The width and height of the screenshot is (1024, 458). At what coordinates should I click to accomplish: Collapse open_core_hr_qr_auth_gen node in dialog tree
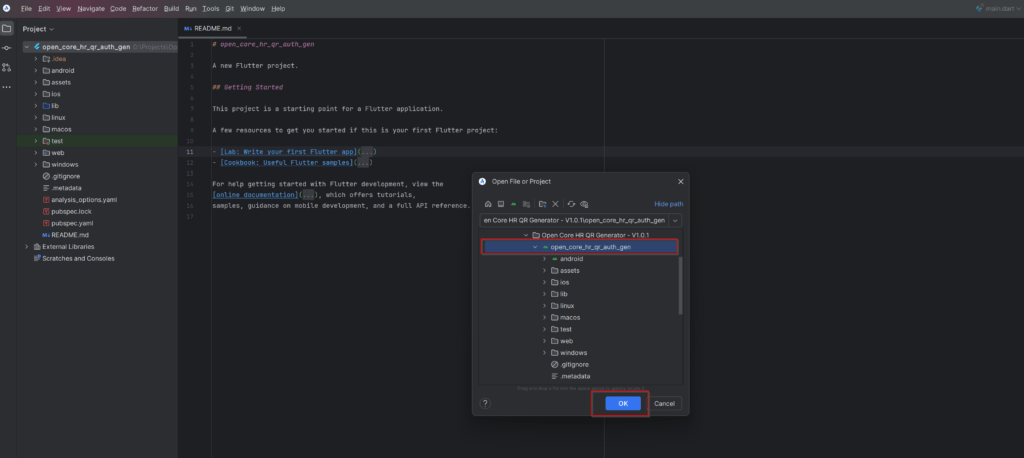[x=536, y=247]
